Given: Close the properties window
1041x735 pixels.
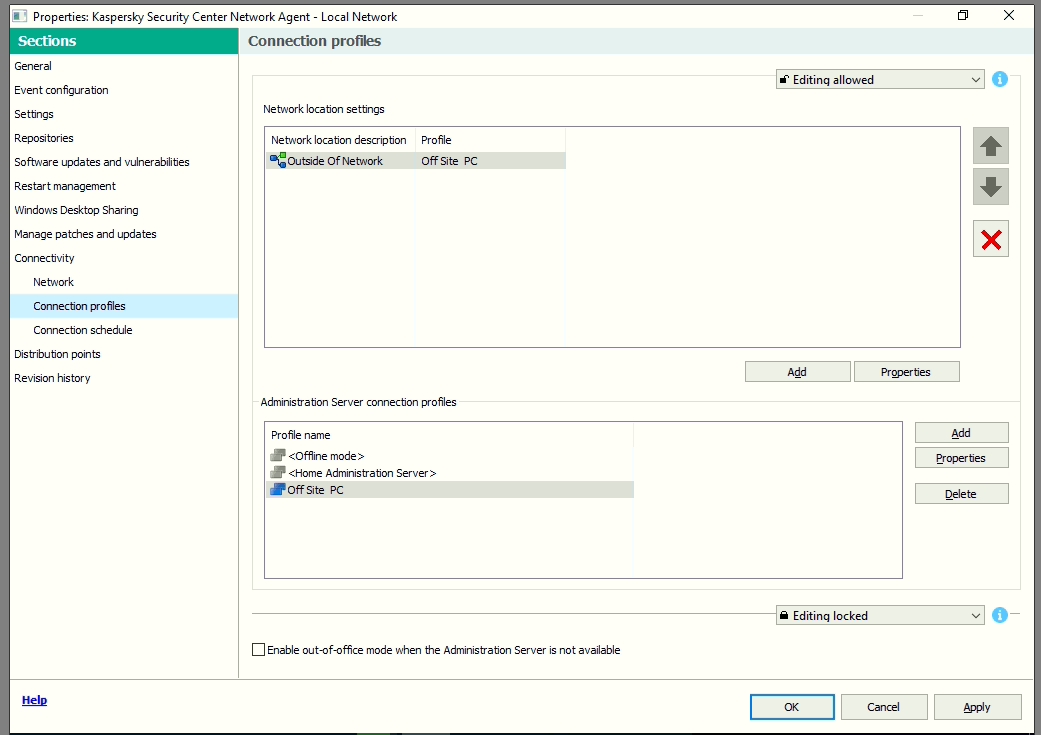Looking at the screenshot, I should pyautogui.click(x=1009, y=15).
